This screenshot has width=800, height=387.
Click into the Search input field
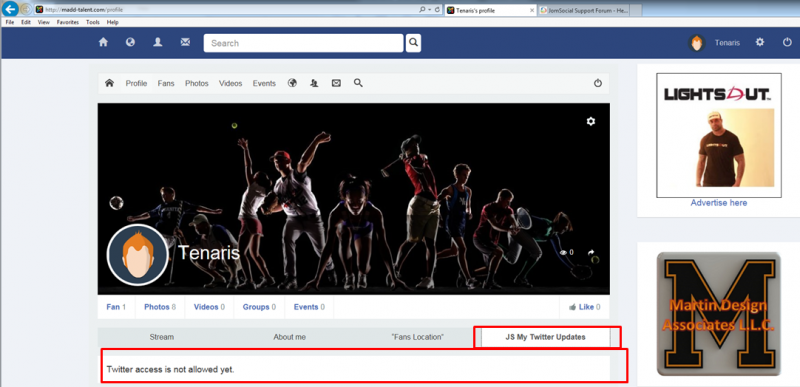304,43
